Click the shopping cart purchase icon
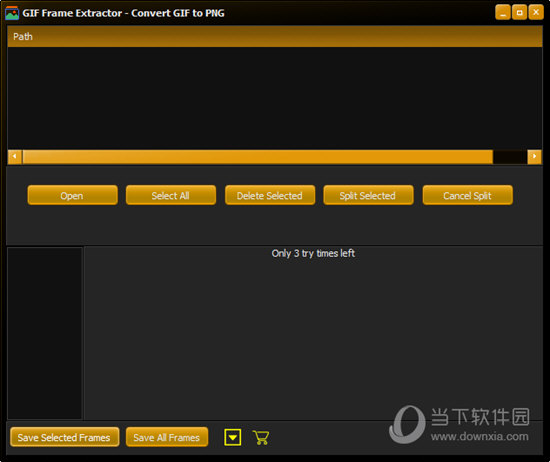 coord(261,437)
